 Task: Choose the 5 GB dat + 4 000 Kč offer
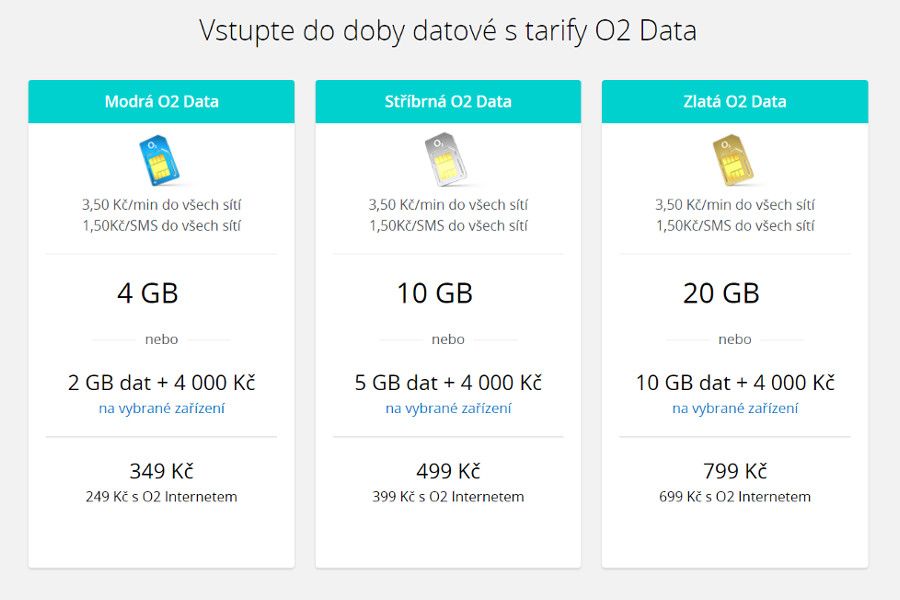pos(448,382)
